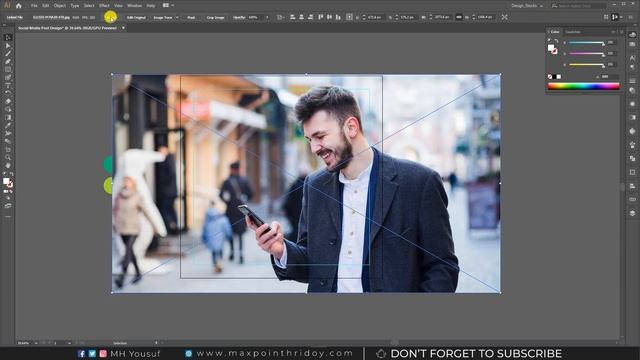The height and width of the screenshot is (360, 640).
Task: Click the horizontal align right icon
Action: click(x=311, y=17)
